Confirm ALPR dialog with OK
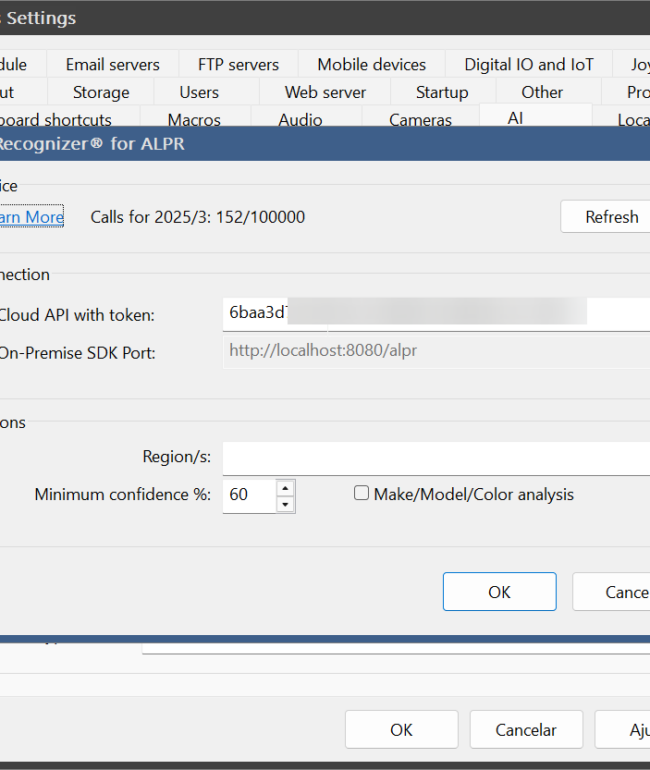Screen dimensions: 650x770 click(499, 592)
